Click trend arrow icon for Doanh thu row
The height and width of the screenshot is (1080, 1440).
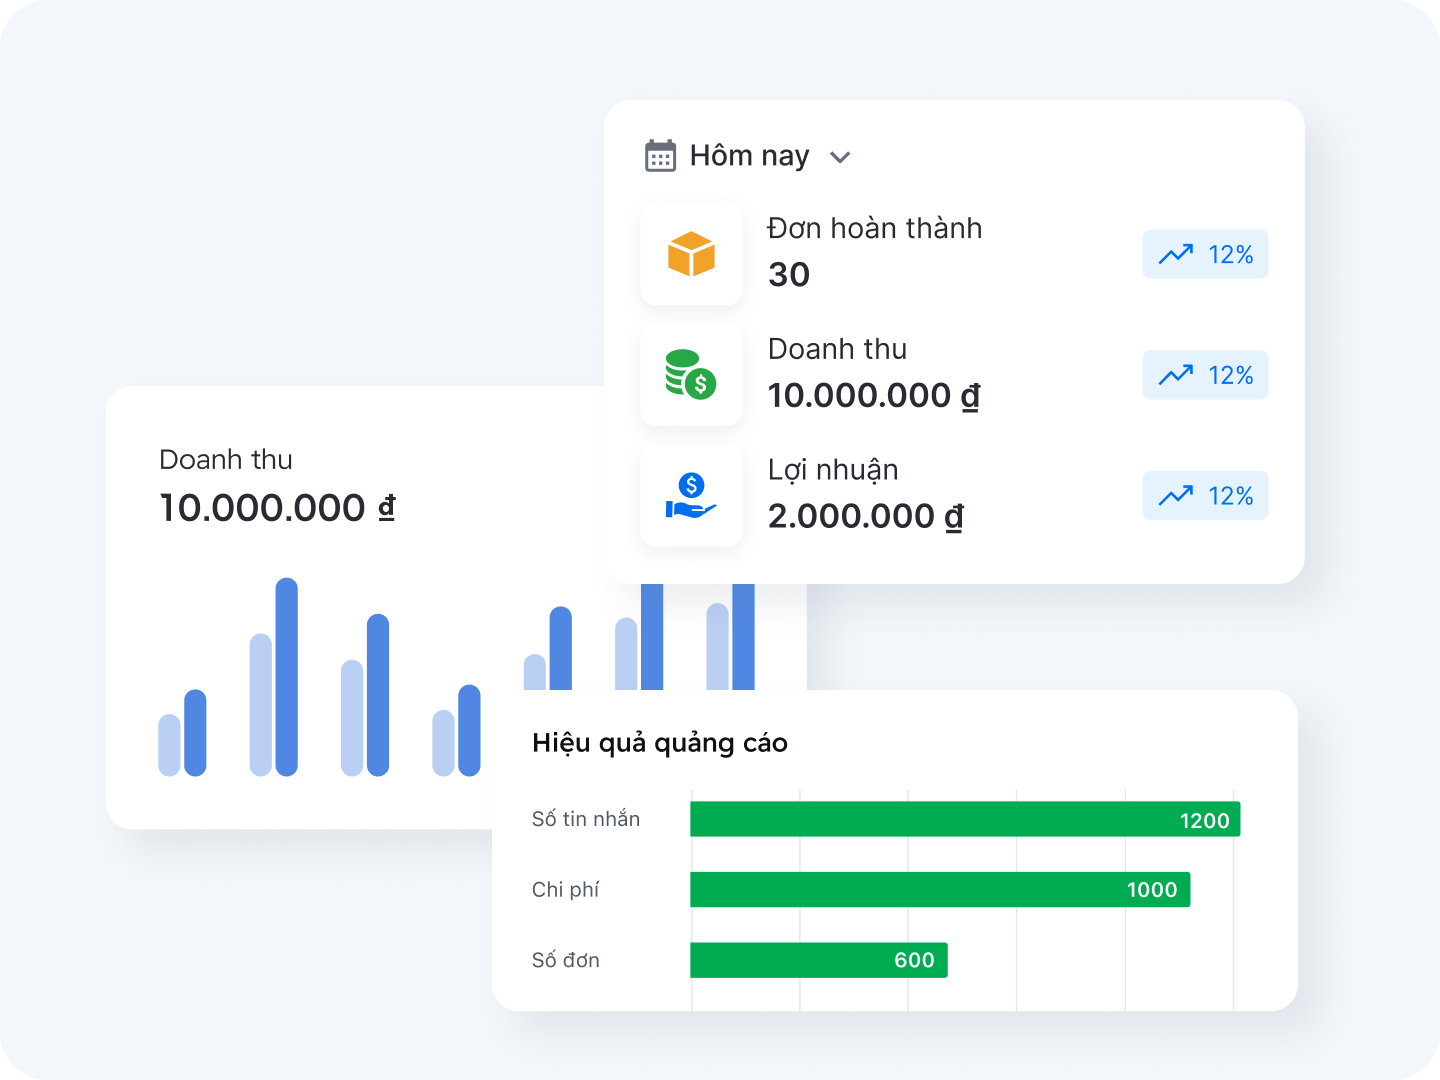click(x=1176, y=375)
